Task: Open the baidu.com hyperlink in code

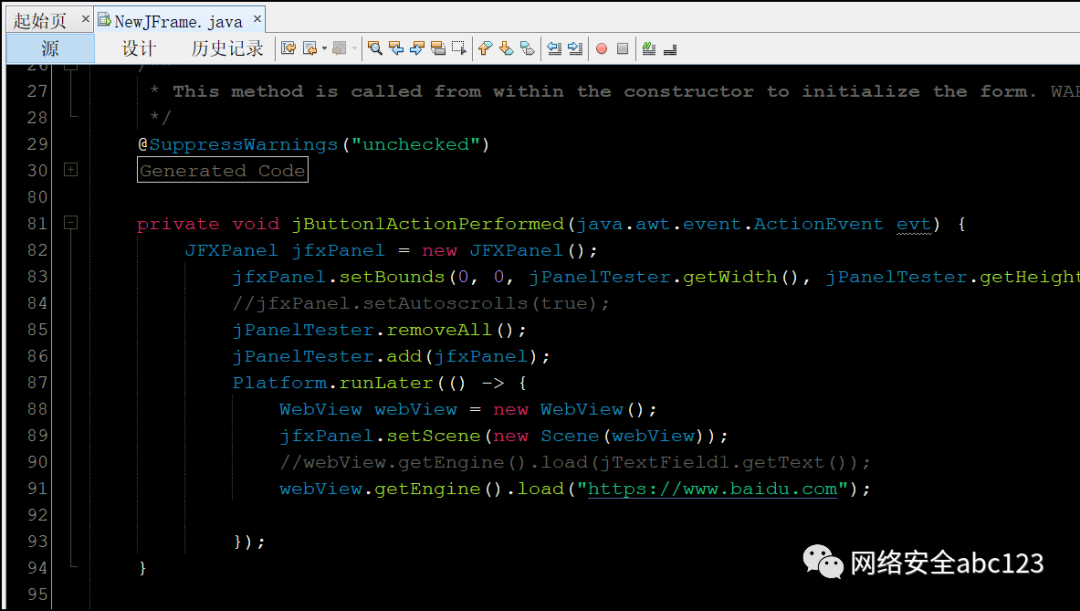Action: coord(712,488)
